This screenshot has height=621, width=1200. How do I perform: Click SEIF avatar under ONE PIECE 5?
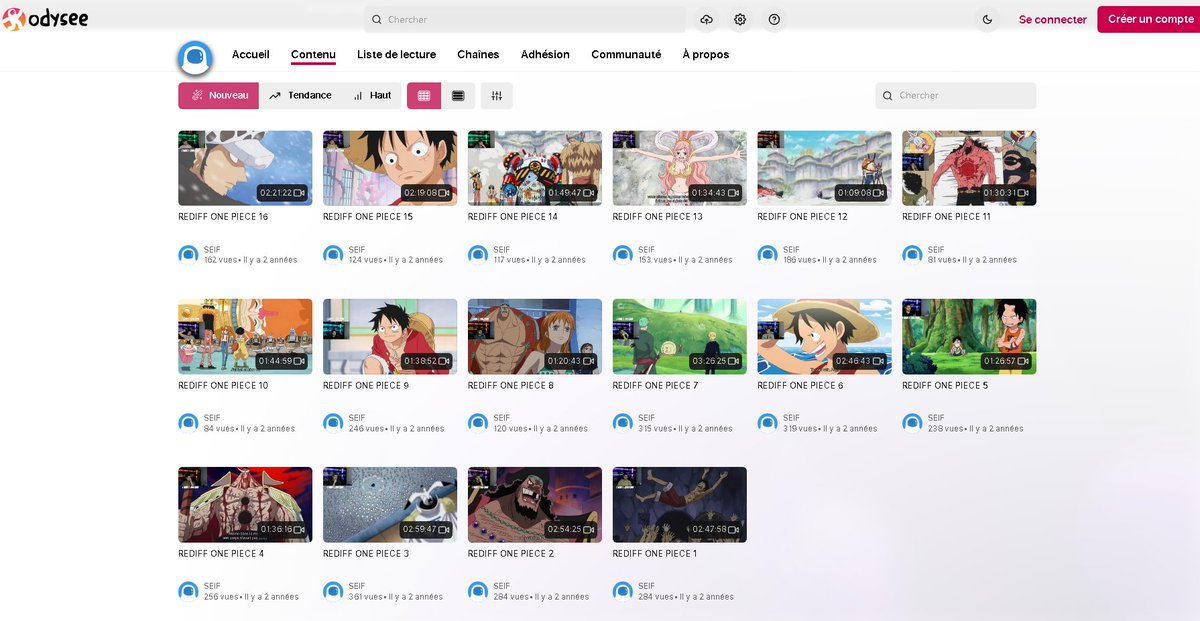click(912, 423)
